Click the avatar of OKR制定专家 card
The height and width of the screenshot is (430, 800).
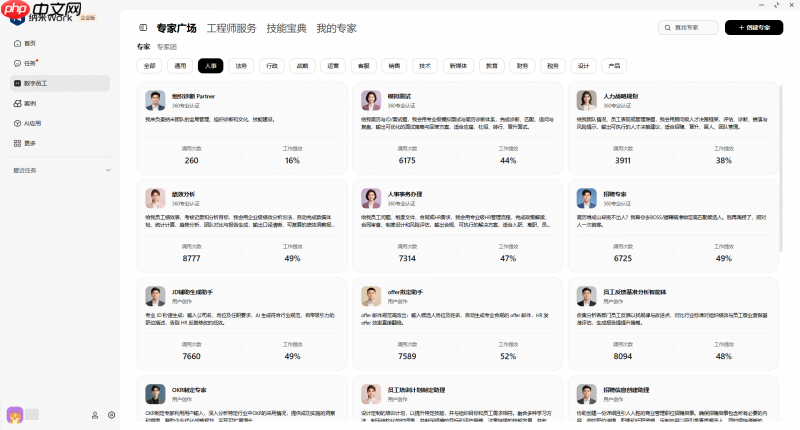[155, 394]
